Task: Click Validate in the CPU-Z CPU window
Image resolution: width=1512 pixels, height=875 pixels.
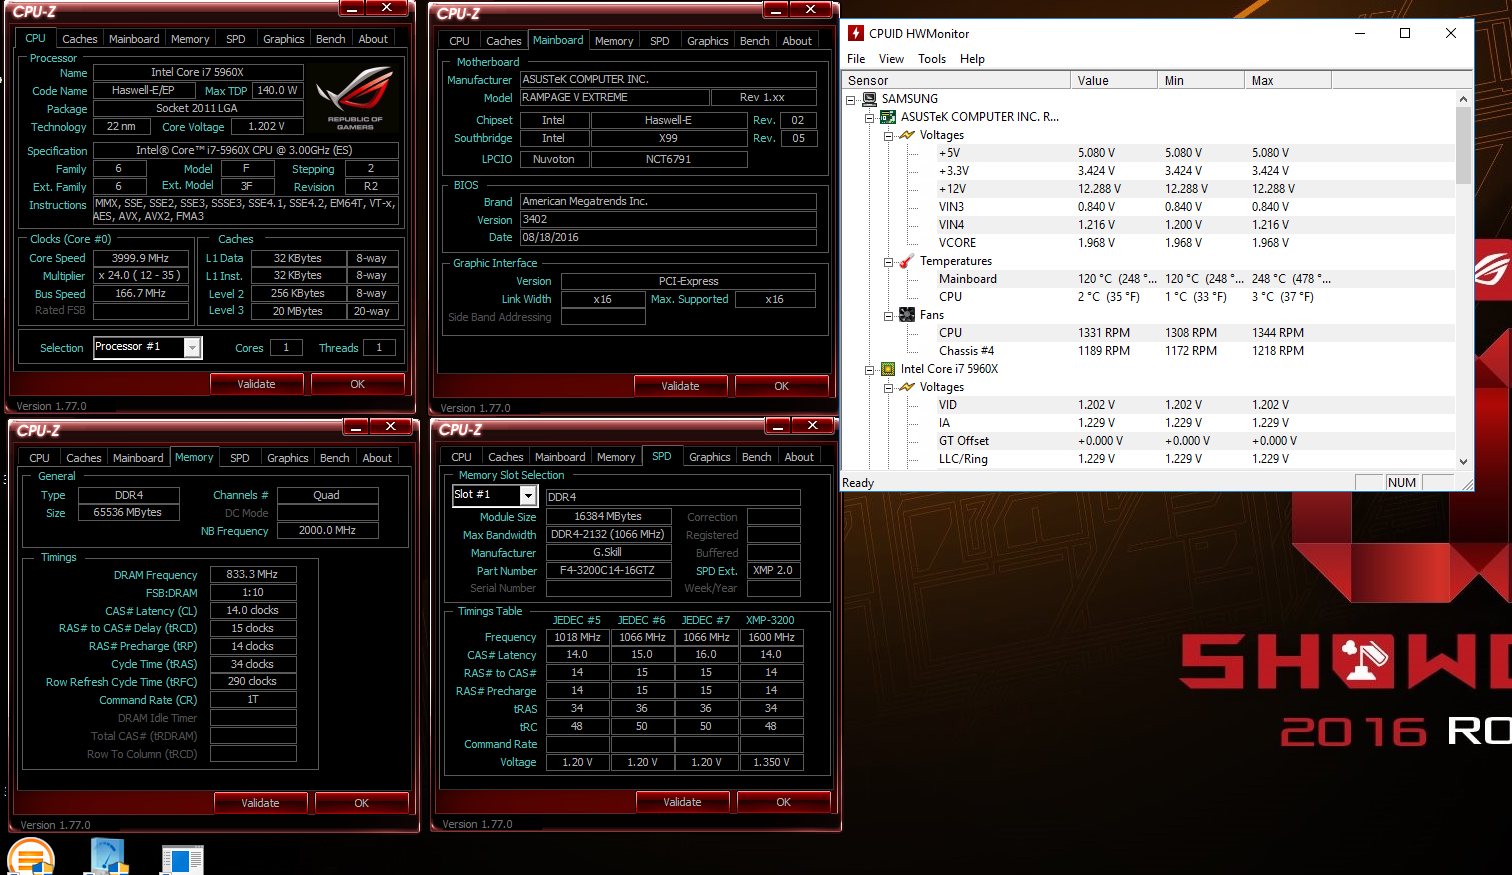Action: [256, 384]
